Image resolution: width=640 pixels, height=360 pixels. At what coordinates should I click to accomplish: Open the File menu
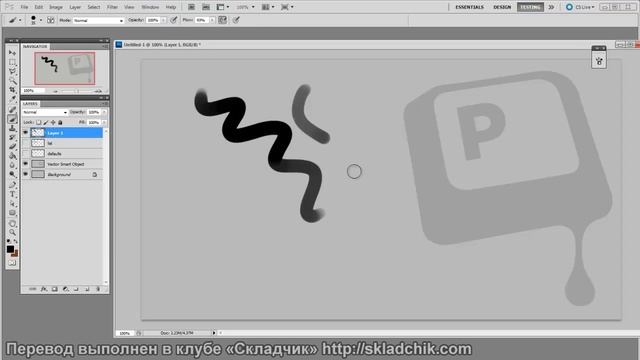click(x=24, y=7)
